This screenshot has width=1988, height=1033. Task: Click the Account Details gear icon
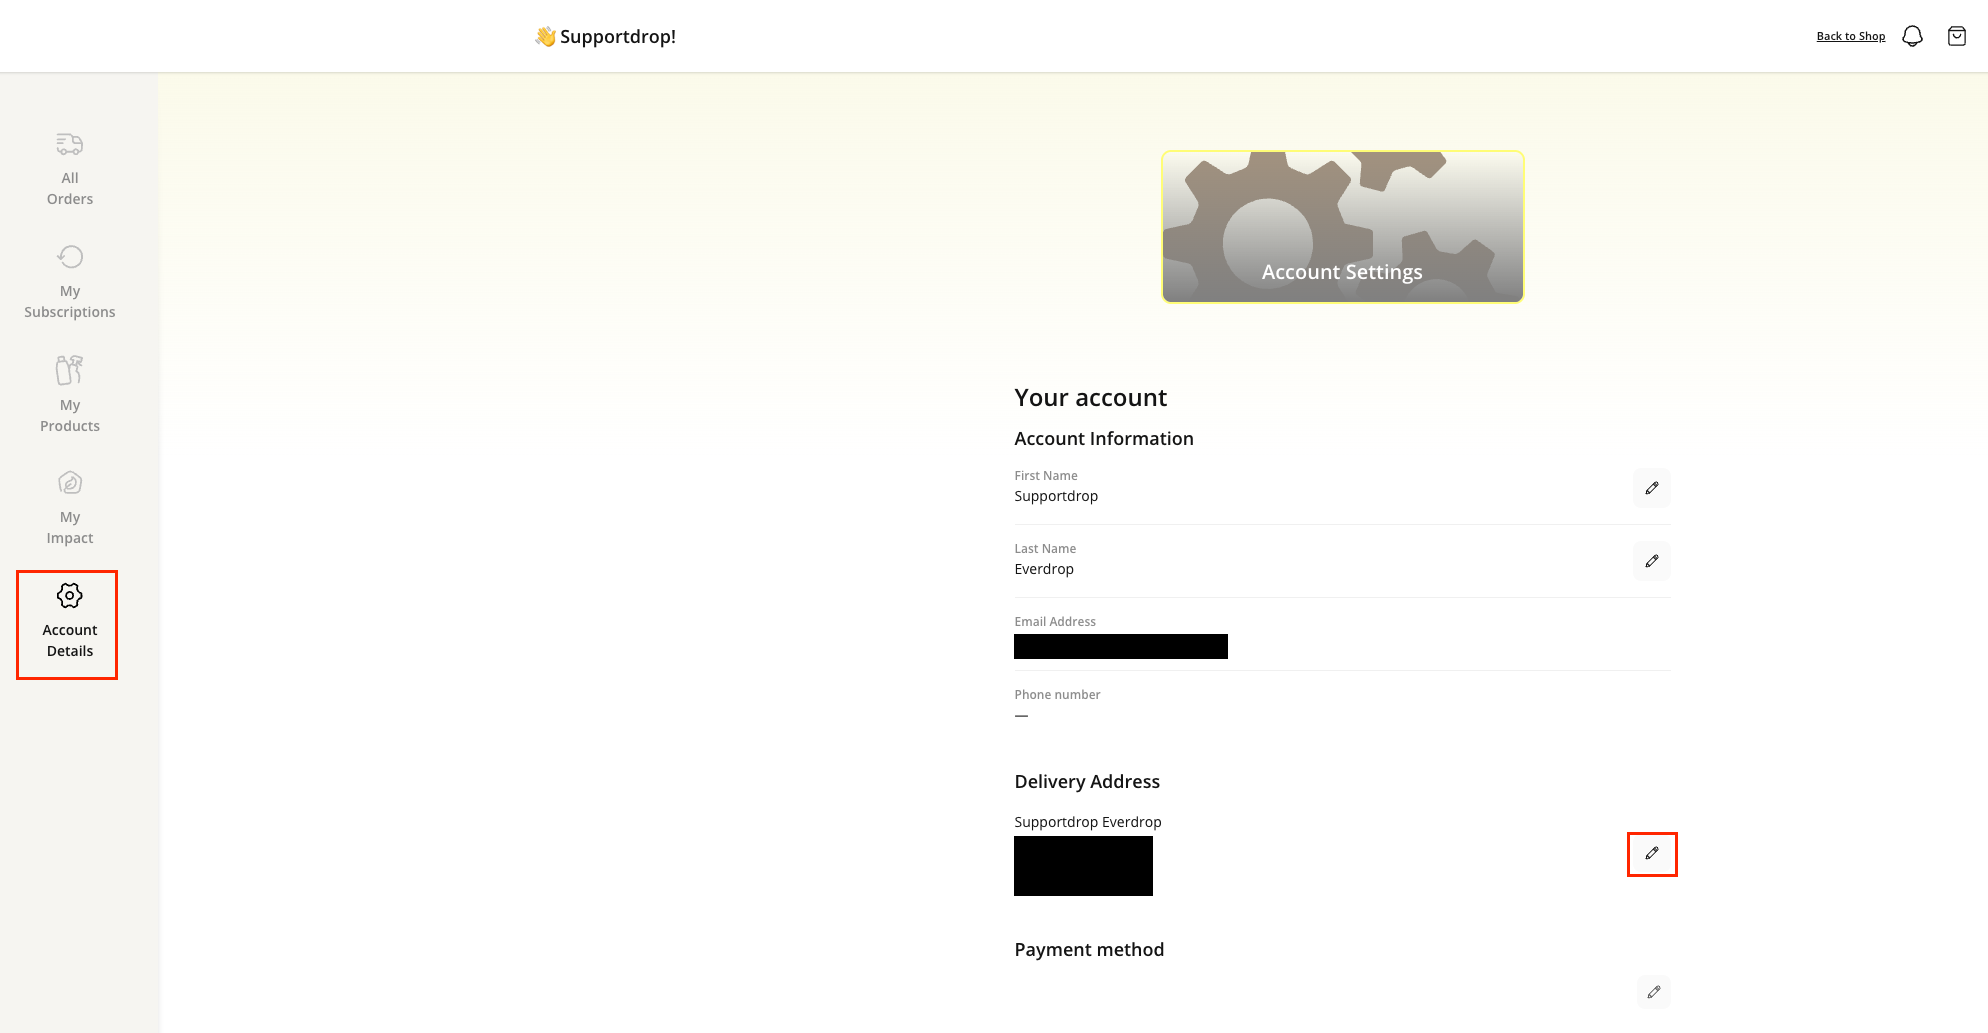click(70, 596)
